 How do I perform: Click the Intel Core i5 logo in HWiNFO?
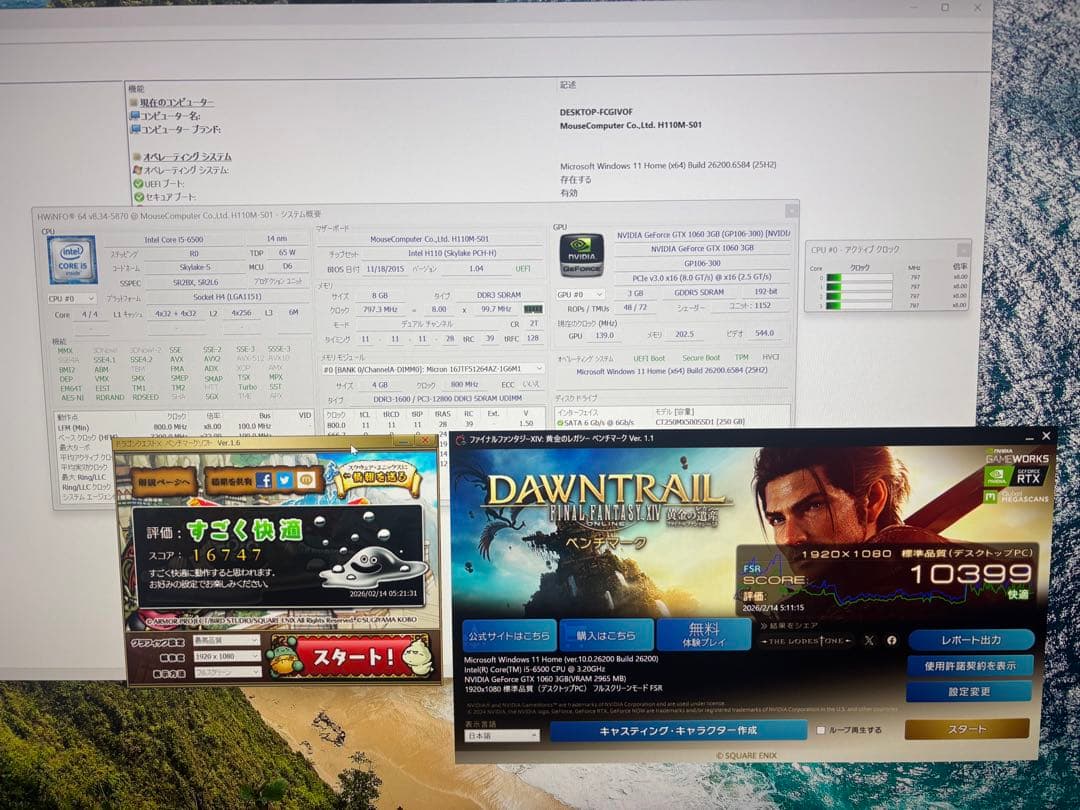(70, 257)
